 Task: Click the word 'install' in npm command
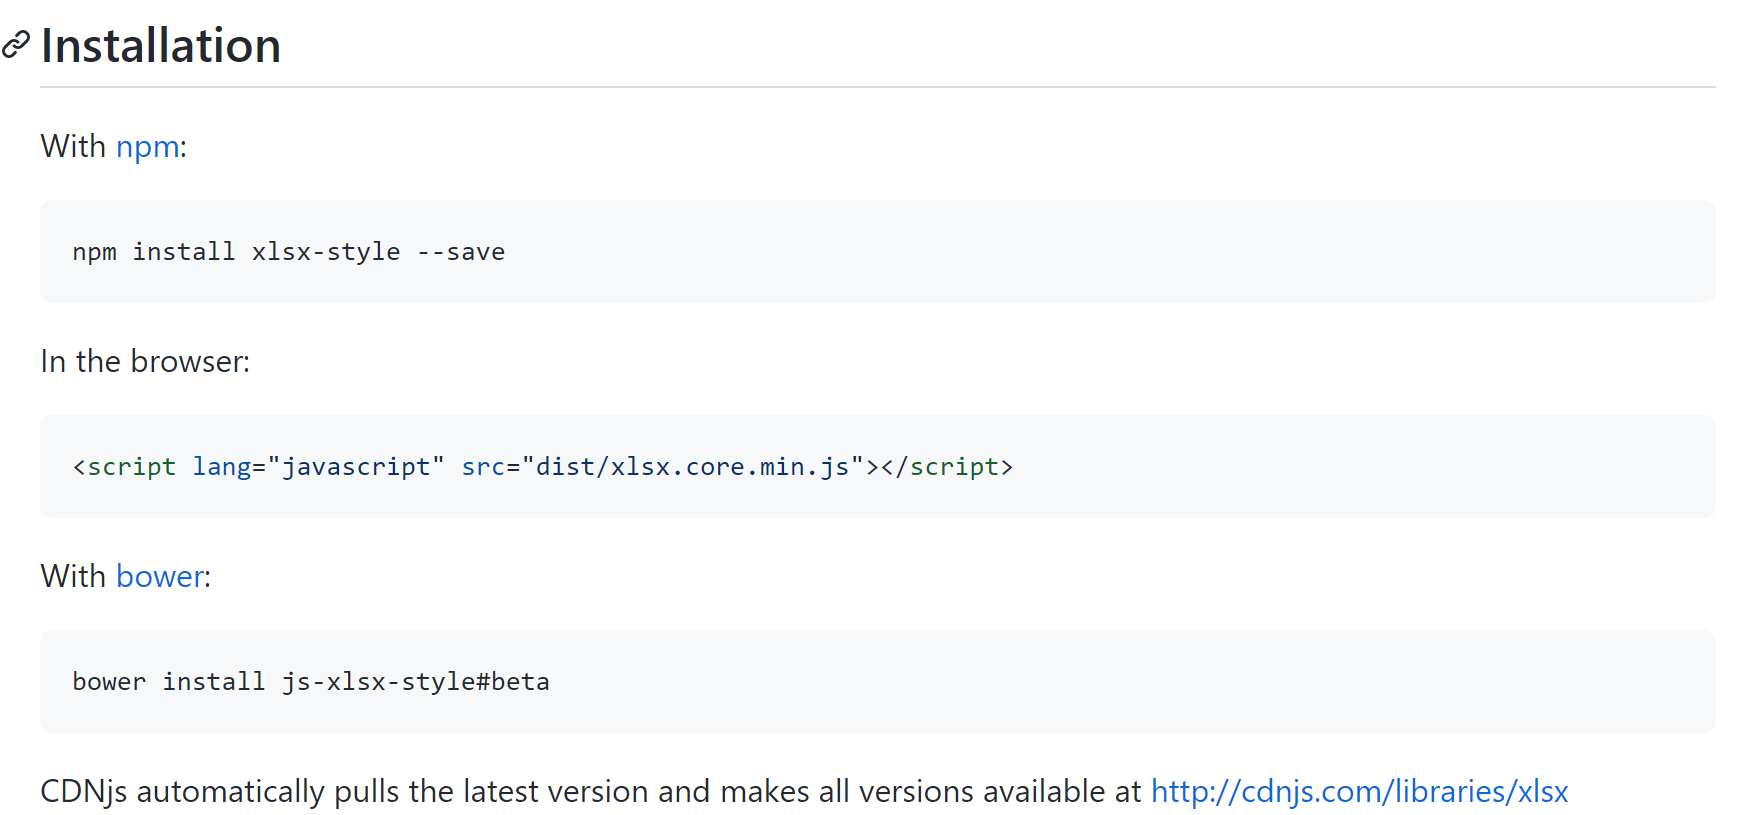184,252
